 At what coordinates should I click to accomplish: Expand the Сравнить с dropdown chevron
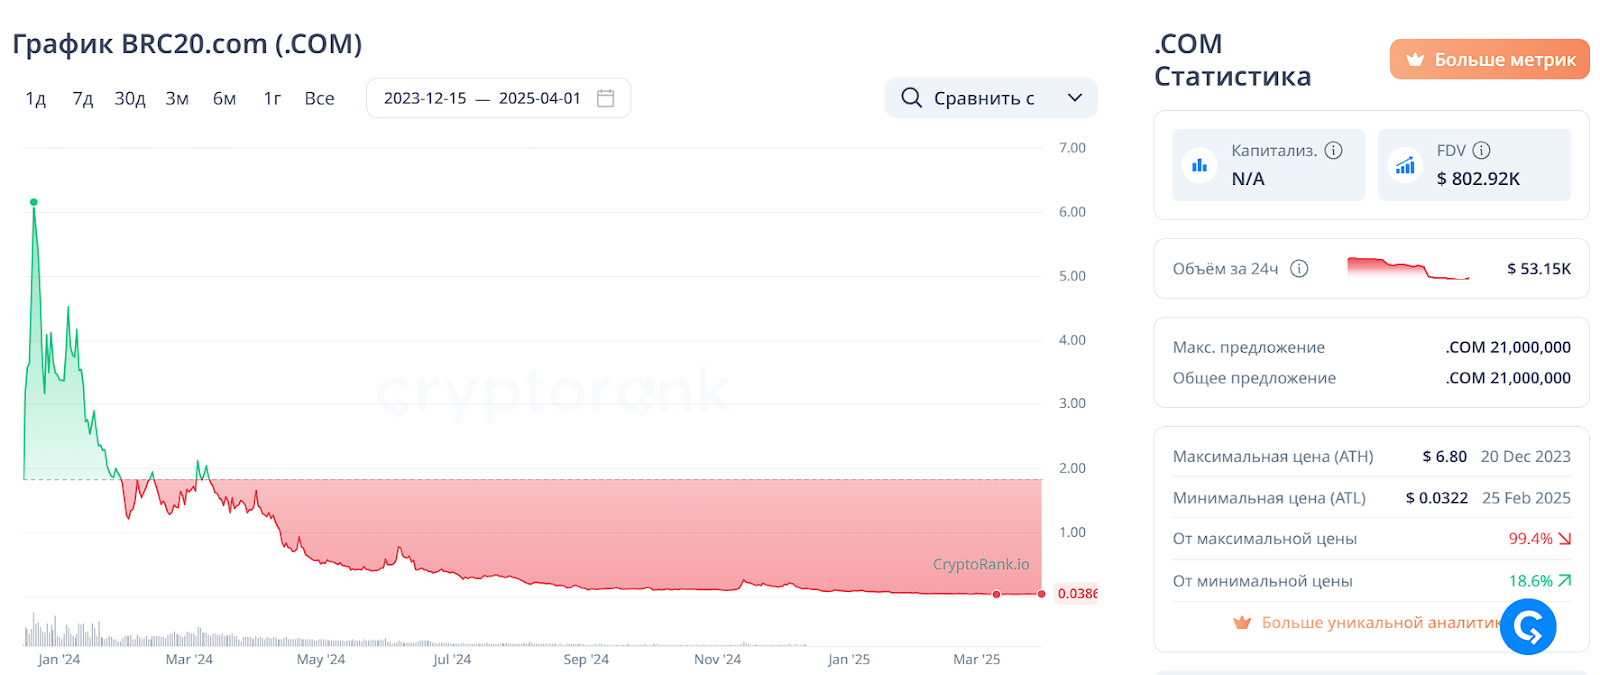coord(1075,98)
